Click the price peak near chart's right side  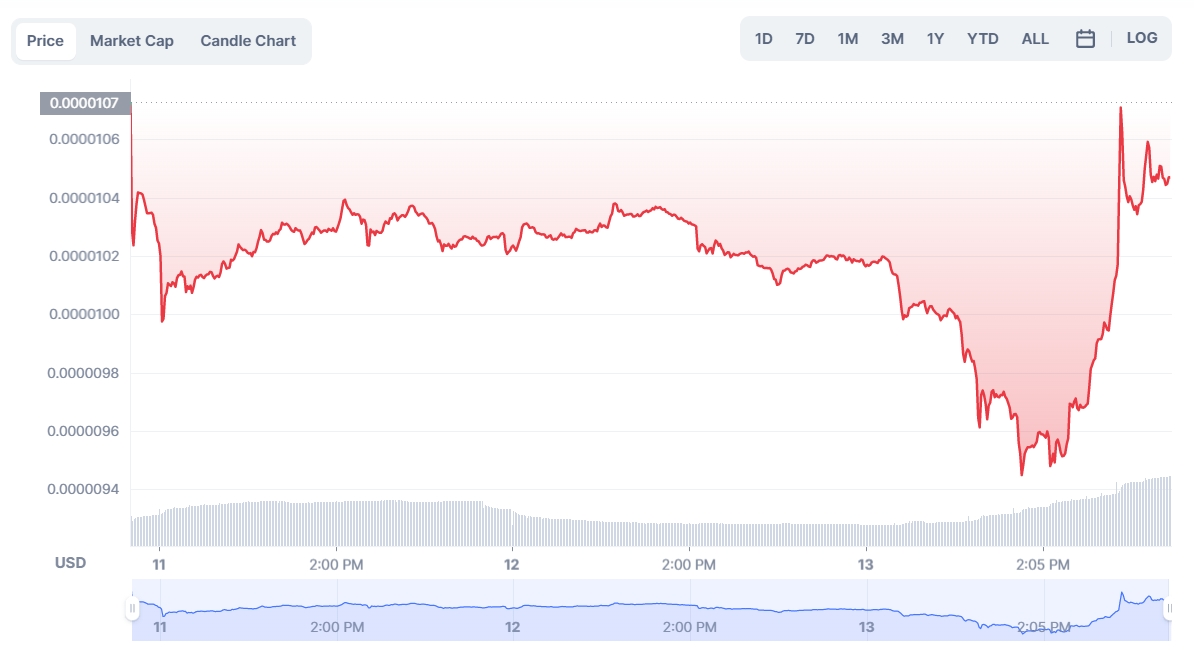[x=1120, y=108]
